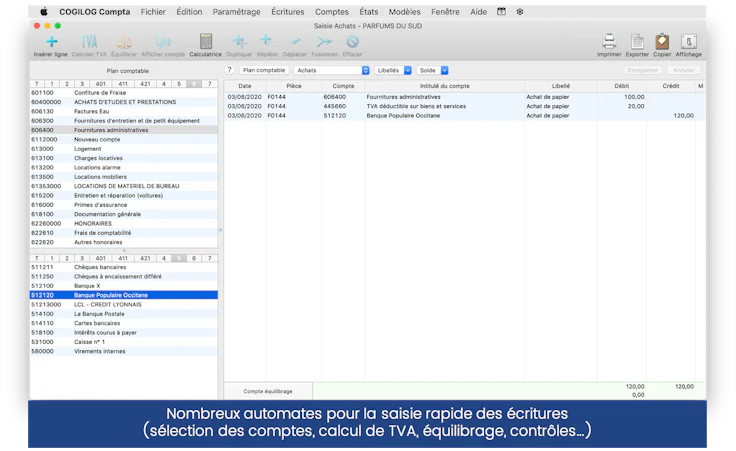736x451 pixels.
Task: Click the Intitulé du compte column header
Action: [x=445, y=86]
